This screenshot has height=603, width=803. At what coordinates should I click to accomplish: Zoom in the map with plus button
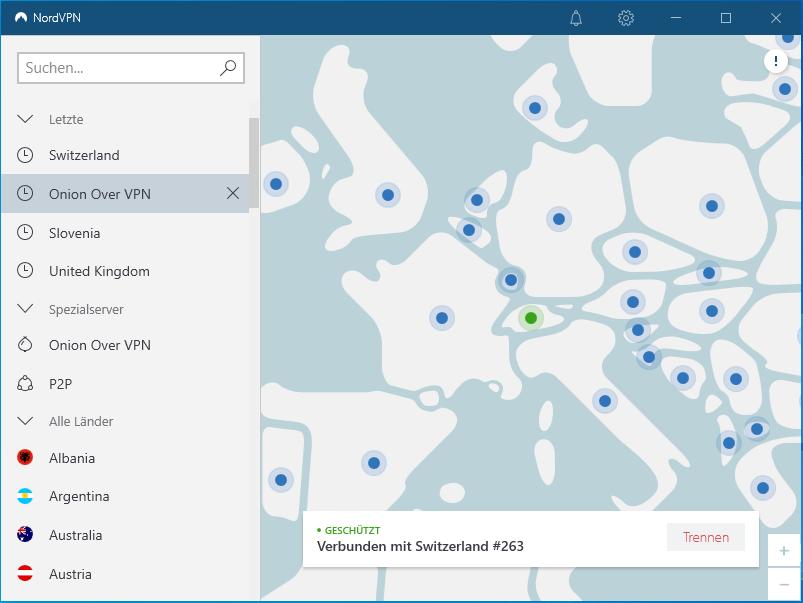784,551
